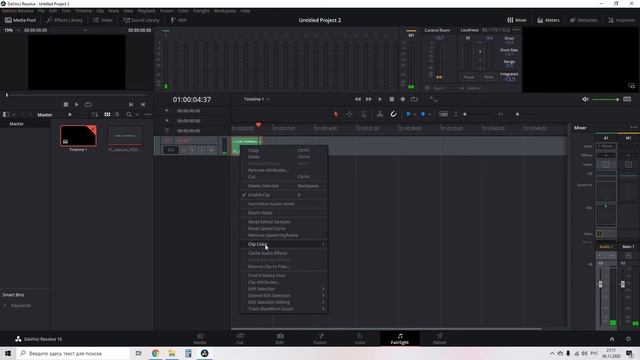Screen dimensions: 640x360
Task: Stop the source viewer preview
Action: (x=66, y=104)
